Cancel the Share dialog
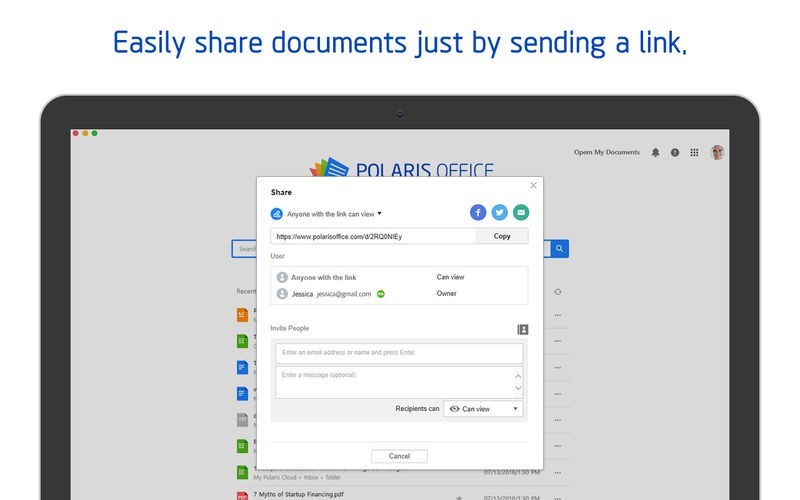 [x=399, y=456]
